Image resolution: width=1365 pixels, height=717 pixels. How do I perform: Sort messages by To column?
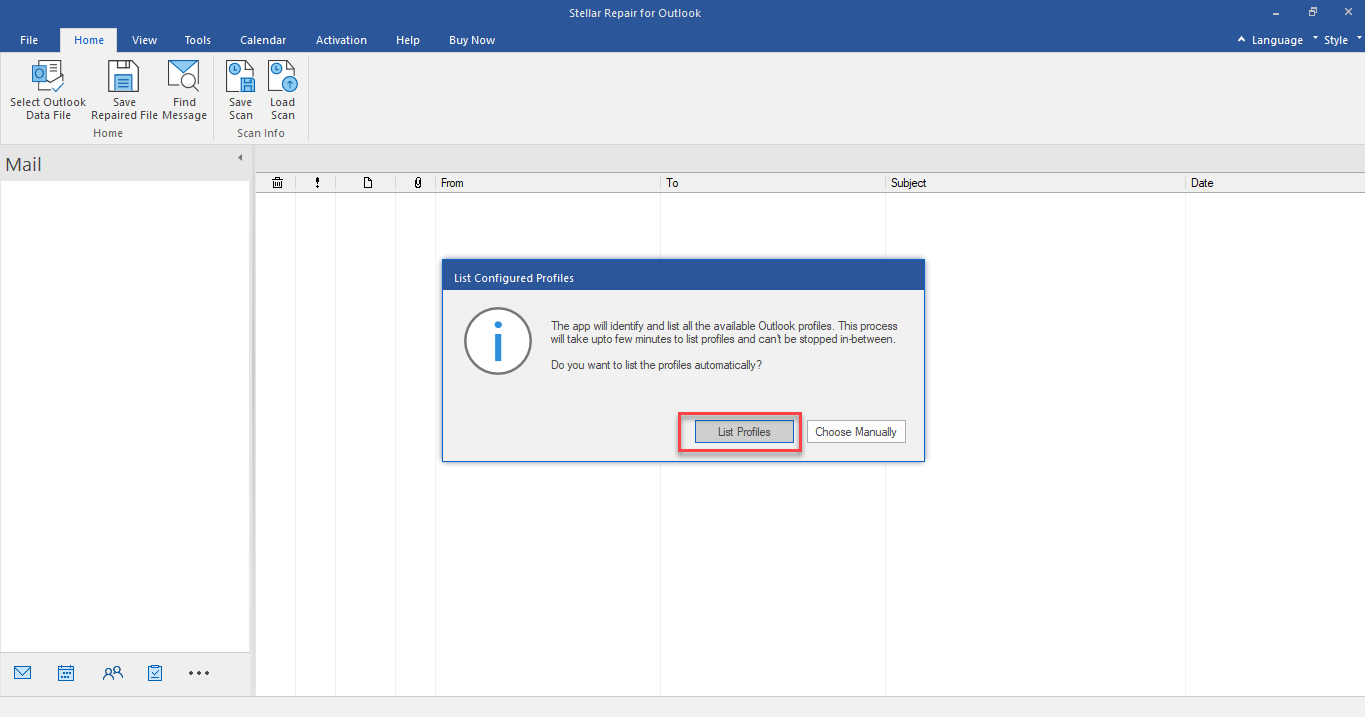click(x=773, y=183)
